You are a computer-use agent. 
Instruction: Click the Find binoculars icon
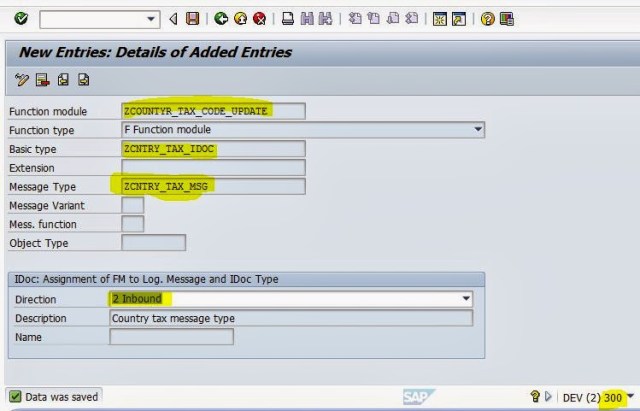307,19
